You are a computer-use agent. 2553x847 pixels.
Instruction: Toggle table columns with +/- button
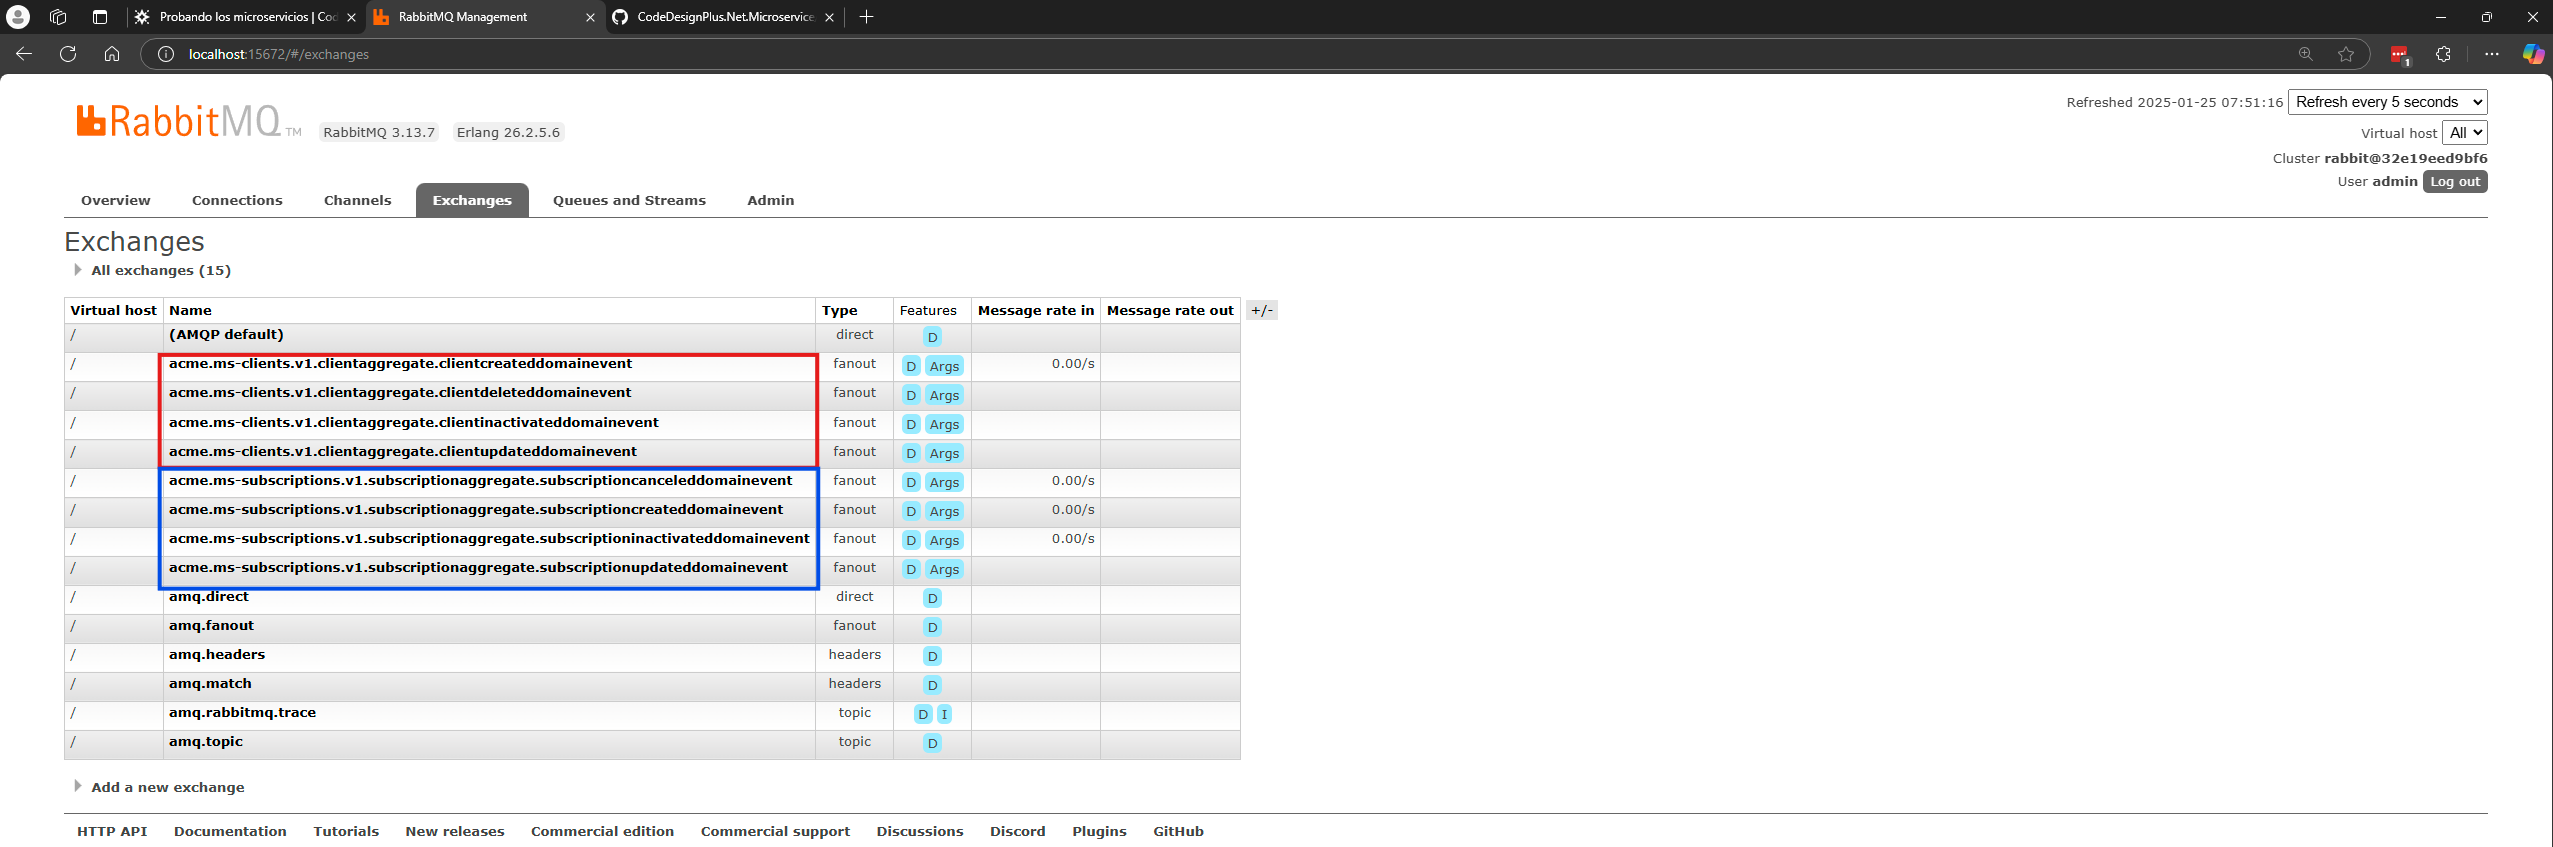pyautogui.click(x=1262, y=310)
